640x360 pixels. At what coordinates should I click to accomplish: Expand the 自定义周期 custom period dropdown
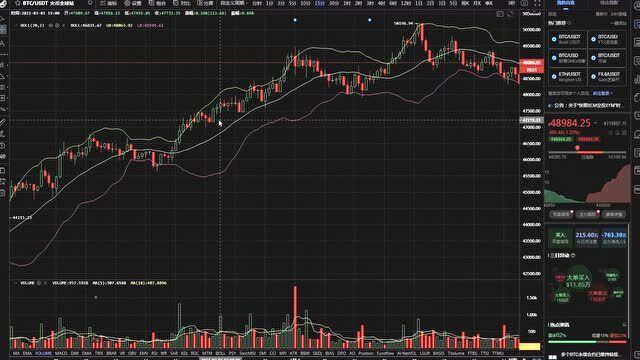[234, 3]
